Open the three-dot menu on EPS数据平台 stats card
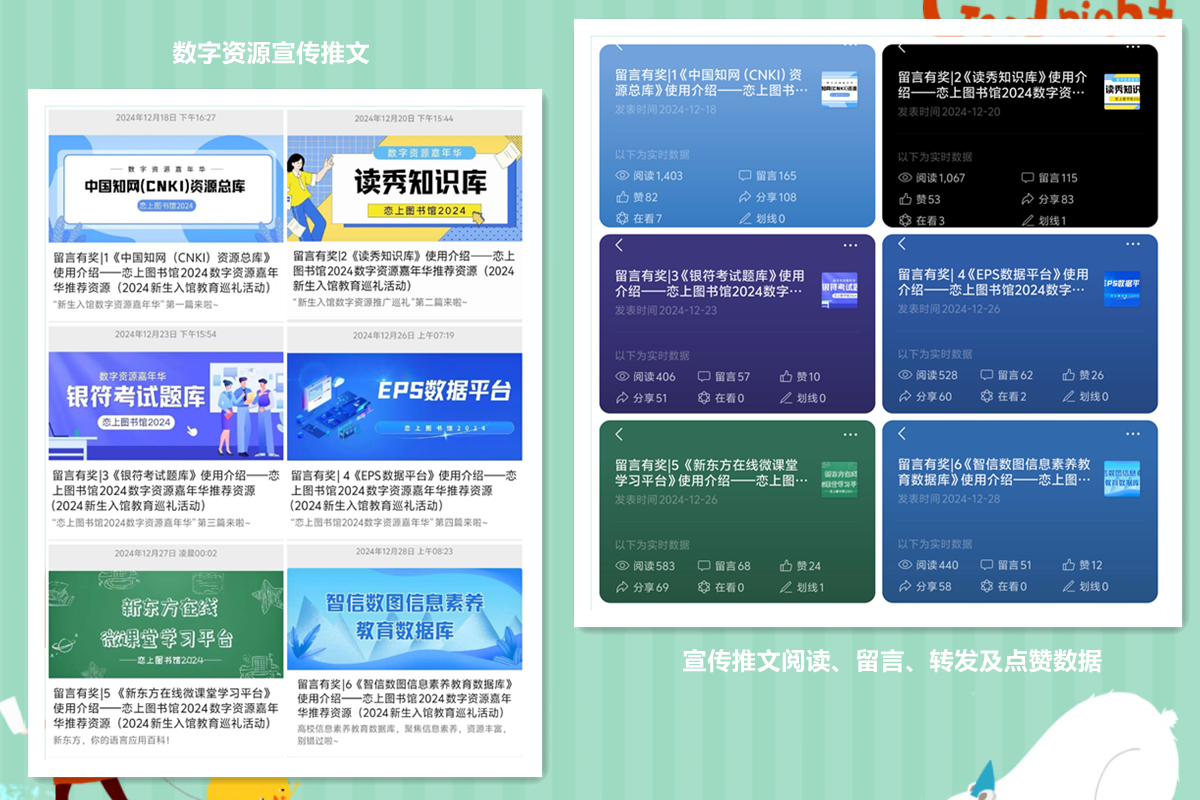The height and width of the screenshot is (800, 1200). coord(1133,244)
